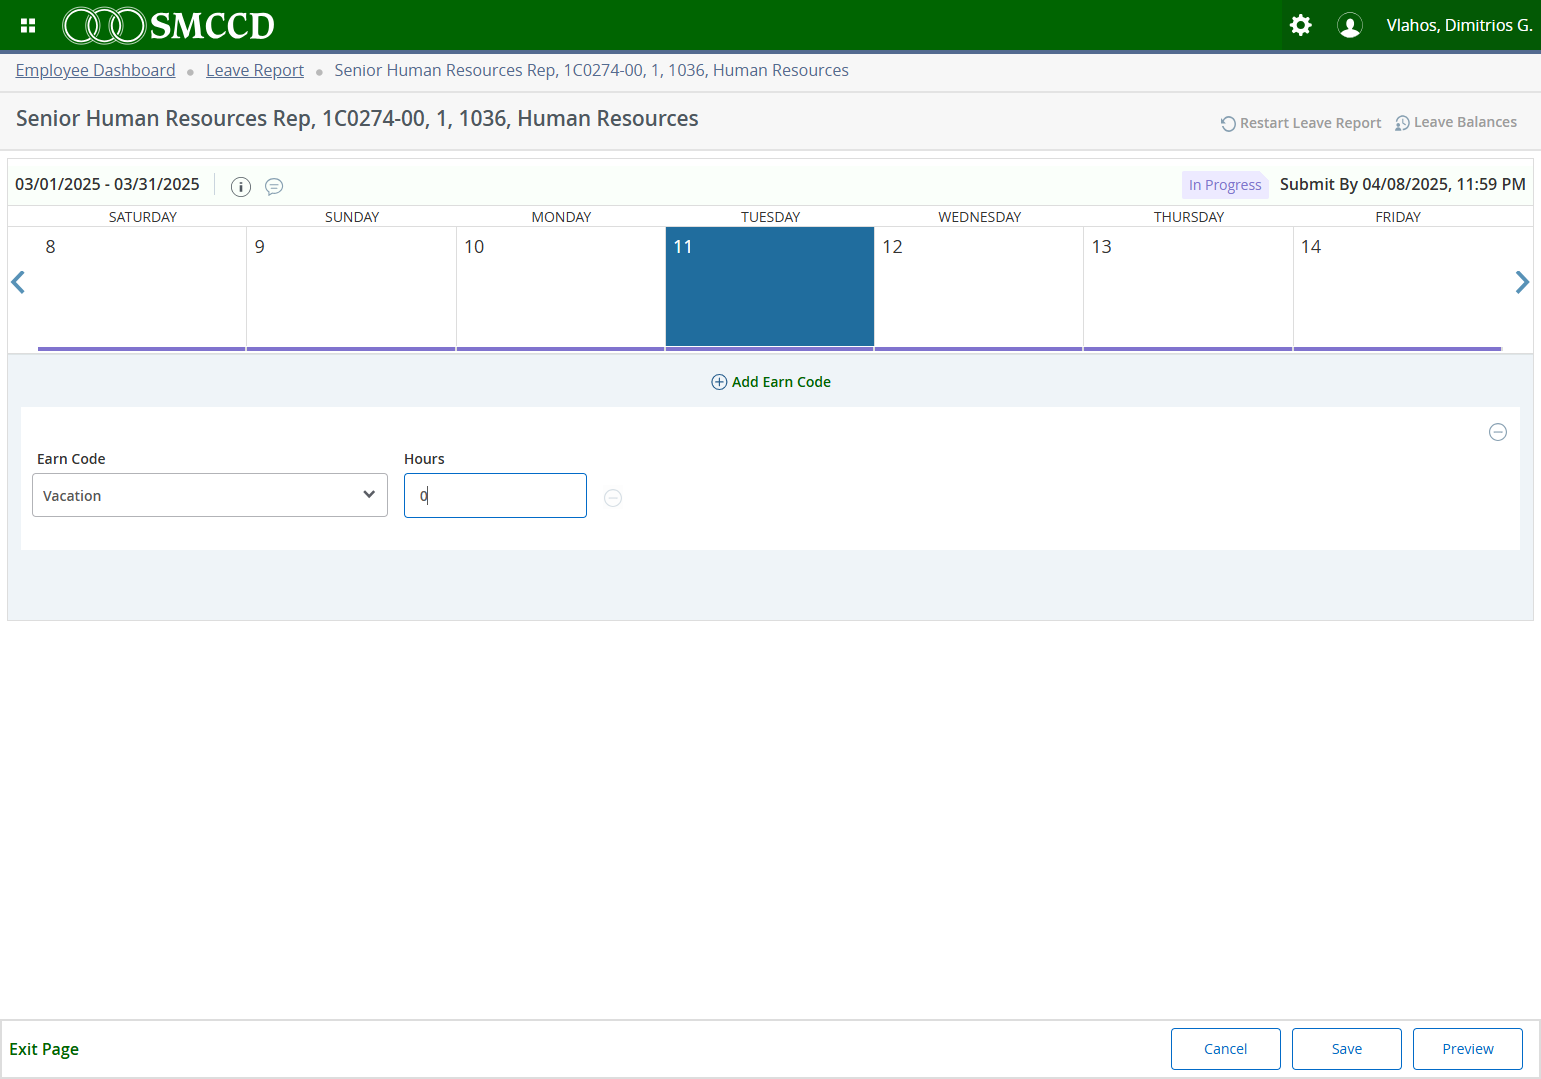Expand the Vacation earn code dropdown
The width and height of the screenshot is (1541, 1079).
210,495
